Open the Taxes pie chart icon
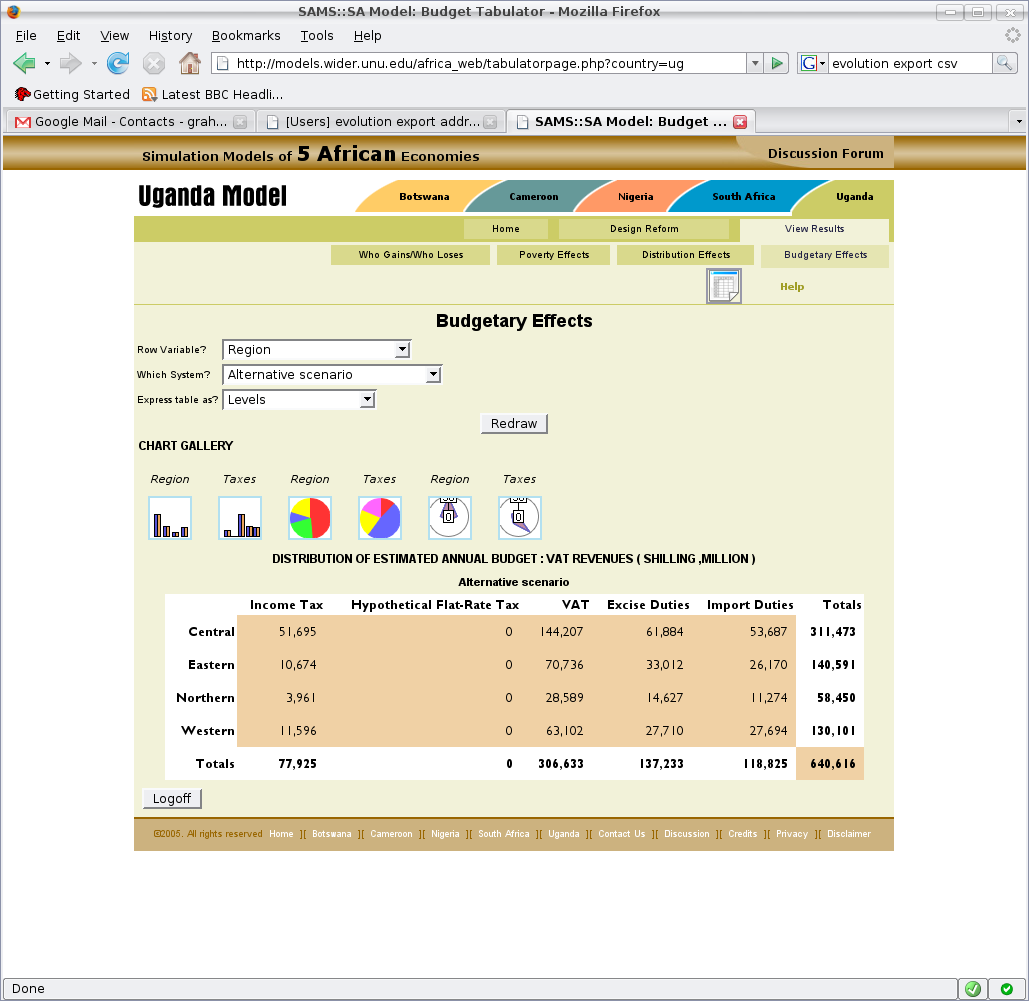Image resolution: width=1029 pixels, height=1001 pixels. pyautogui.click(x=379, y=518)
